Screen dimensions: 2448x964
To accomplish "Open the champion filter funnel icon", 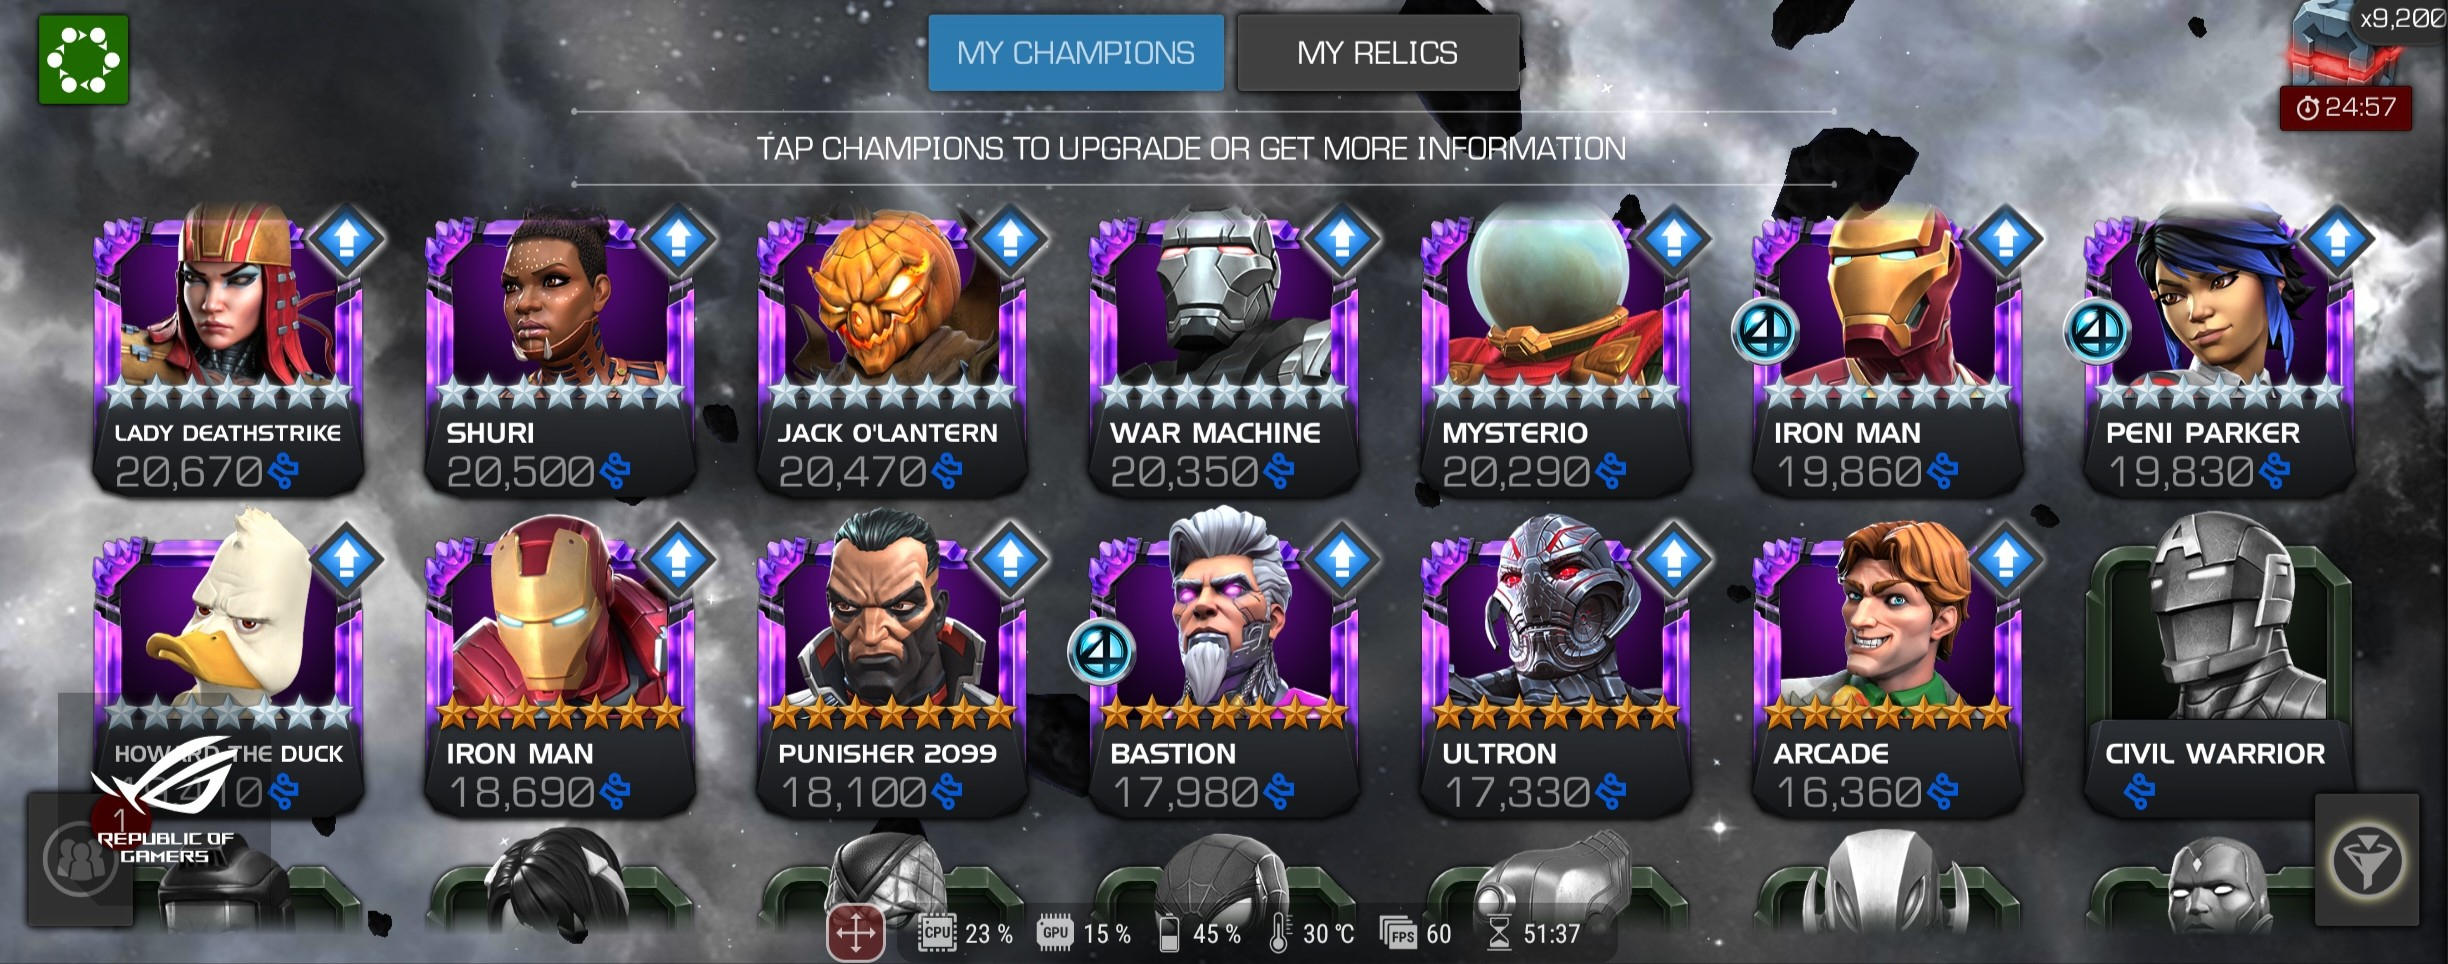I will tap(2366, 859).
